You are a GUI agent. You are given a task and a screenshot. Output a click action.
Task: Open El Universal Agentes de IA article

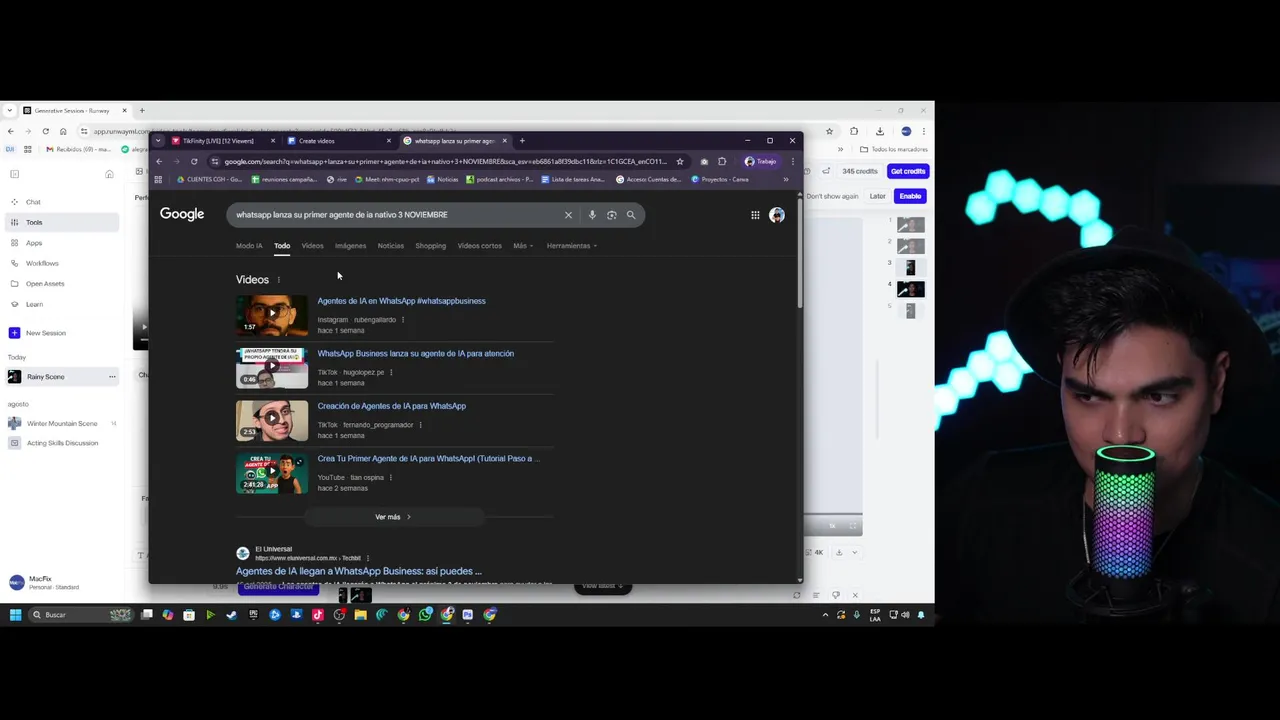pyautogui.click(x=358, y=571)
